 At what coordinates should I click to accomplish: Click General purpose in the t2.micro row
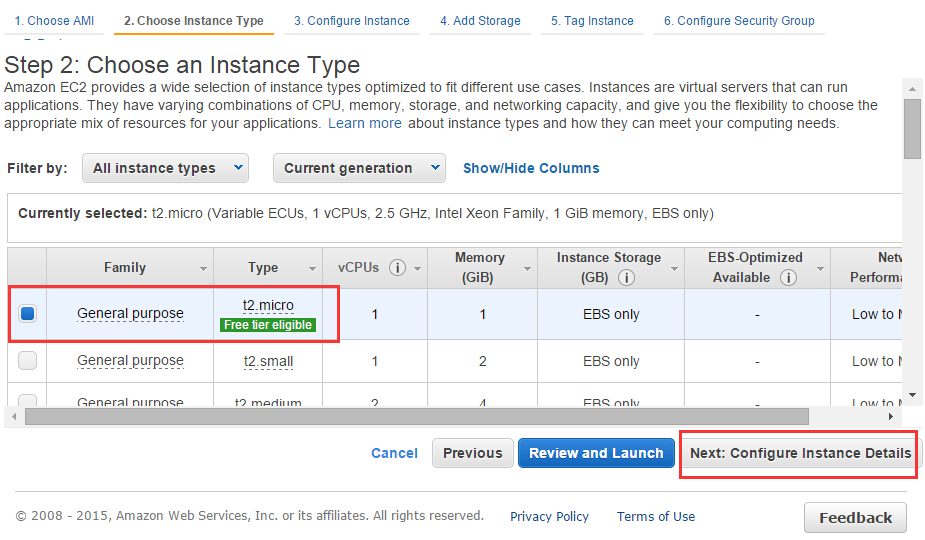click(x=130, y=313)
